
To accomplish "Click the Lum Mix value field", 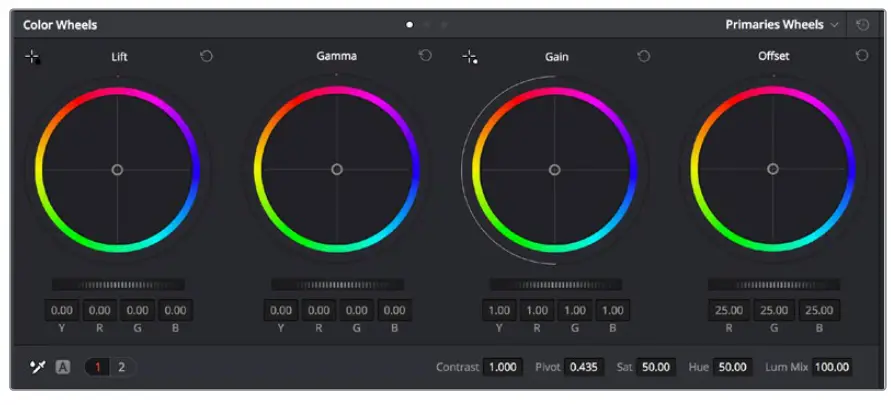I will (x=832, y=367).
